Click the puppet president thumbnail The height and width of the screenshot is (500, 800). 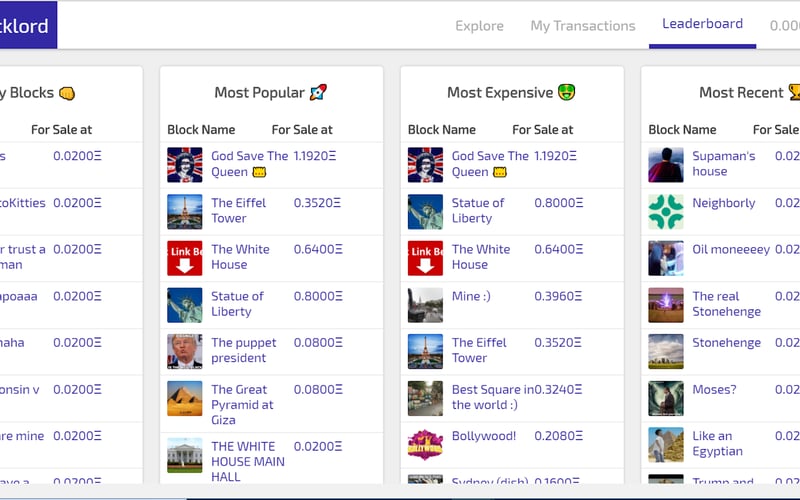[185, 352]
